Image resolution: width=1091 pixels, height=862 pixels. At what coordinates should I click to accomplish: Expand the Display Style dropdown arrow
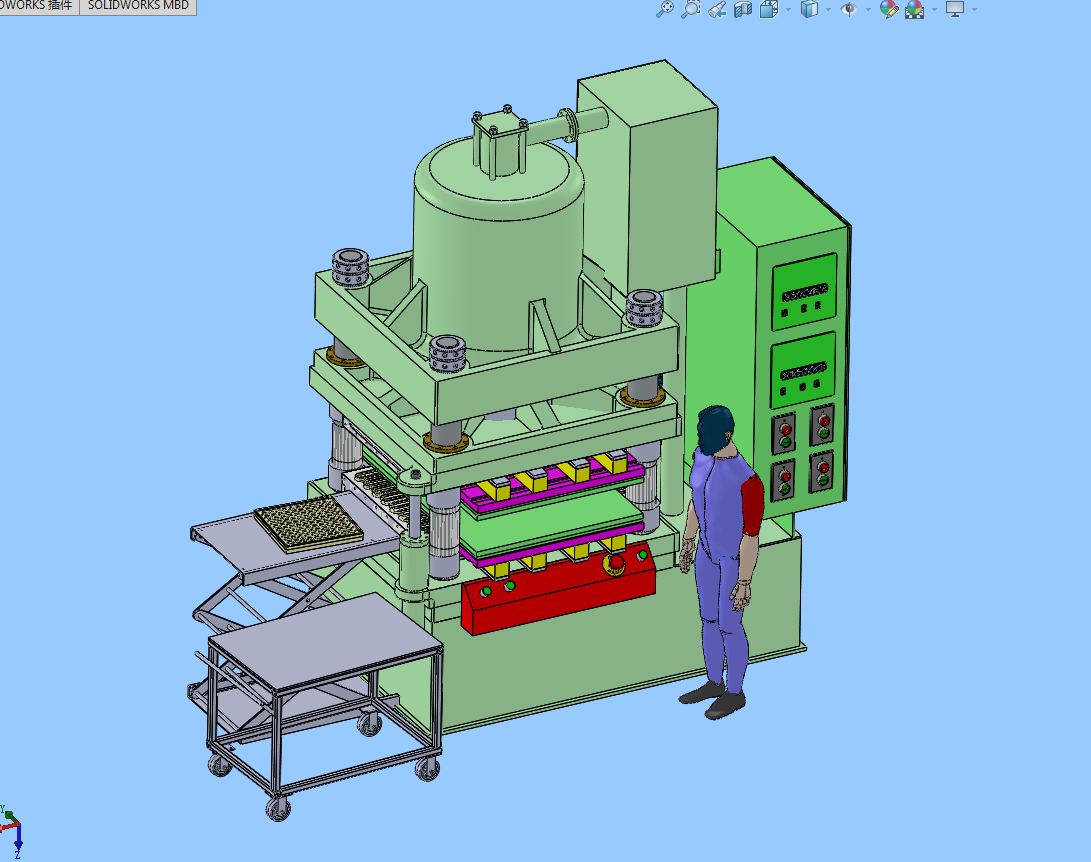click(829, 10)
